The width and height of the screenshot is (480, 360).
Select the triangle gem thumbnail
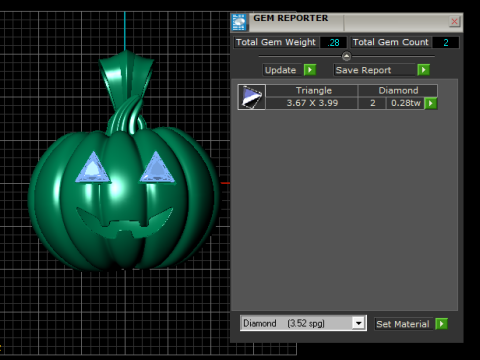coord(252,97)
